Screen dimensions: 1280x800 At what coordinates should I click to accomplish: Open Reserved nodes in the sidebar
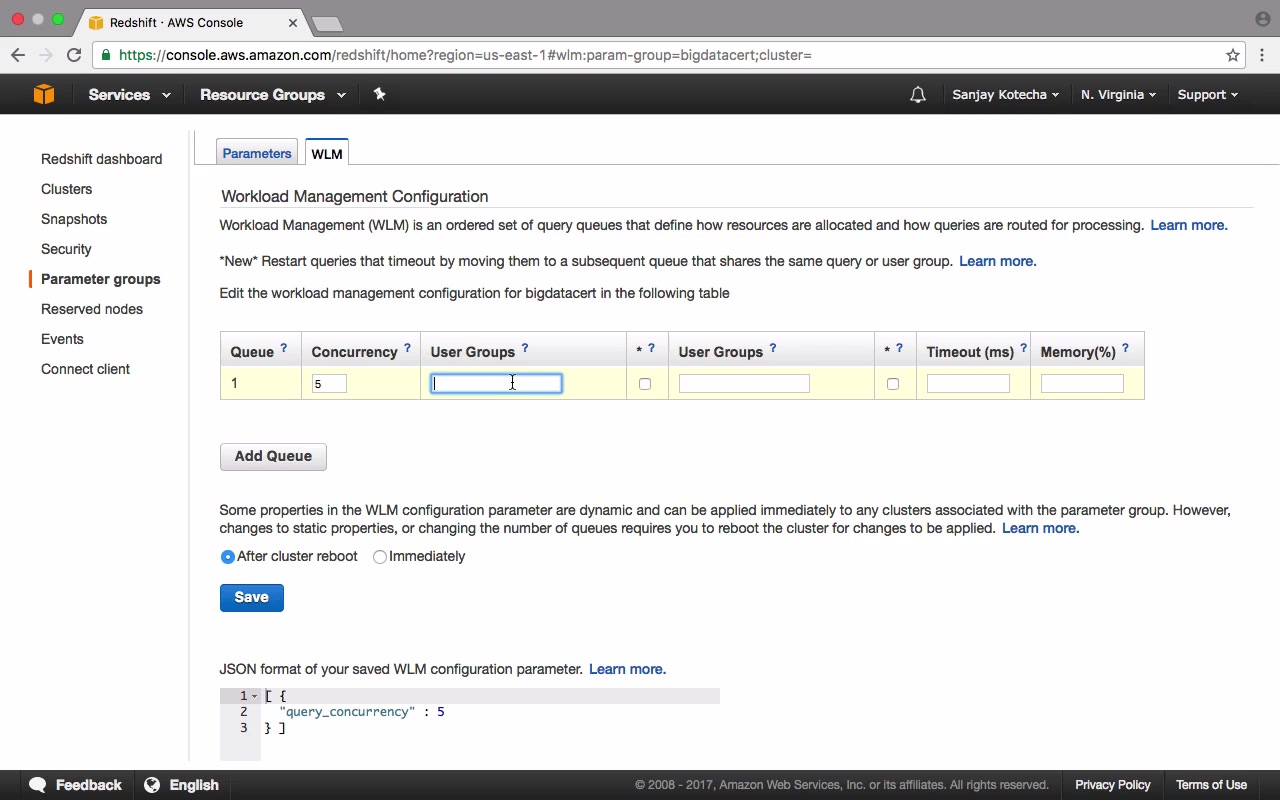click(92, 309)
